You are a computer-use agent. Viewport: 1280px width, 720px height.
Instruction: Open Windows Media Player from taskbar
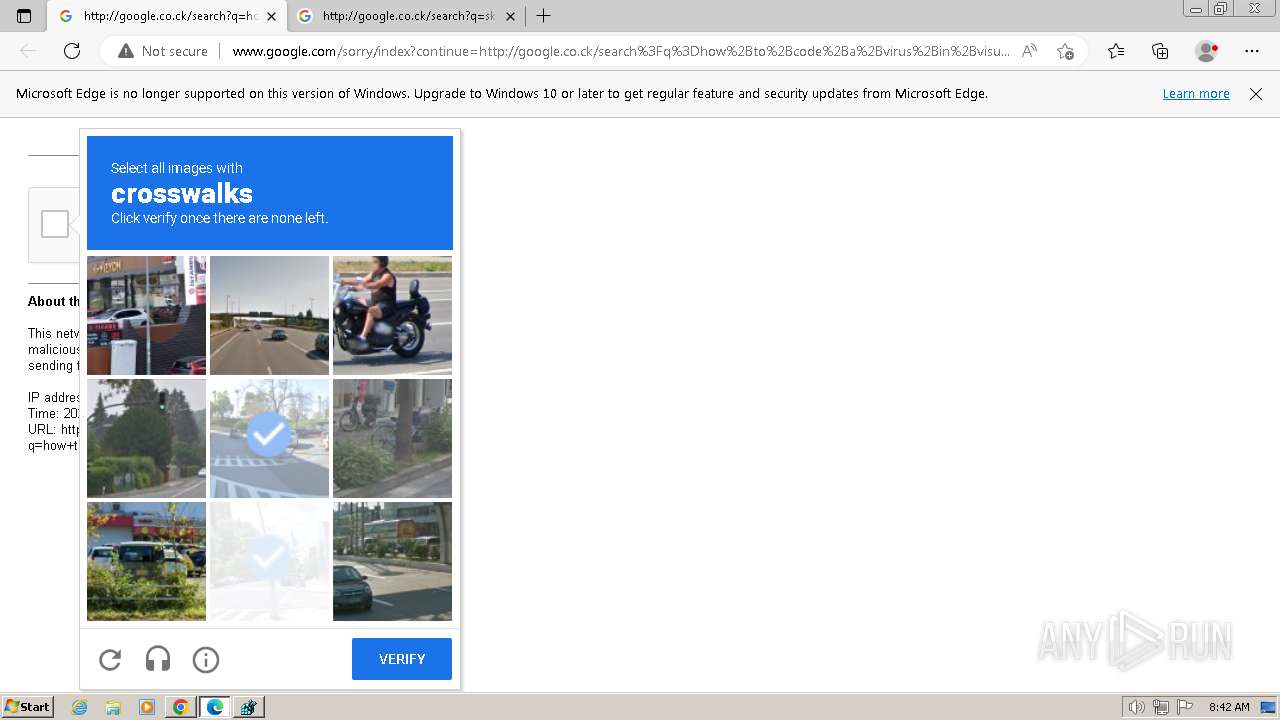click(147, 707)
